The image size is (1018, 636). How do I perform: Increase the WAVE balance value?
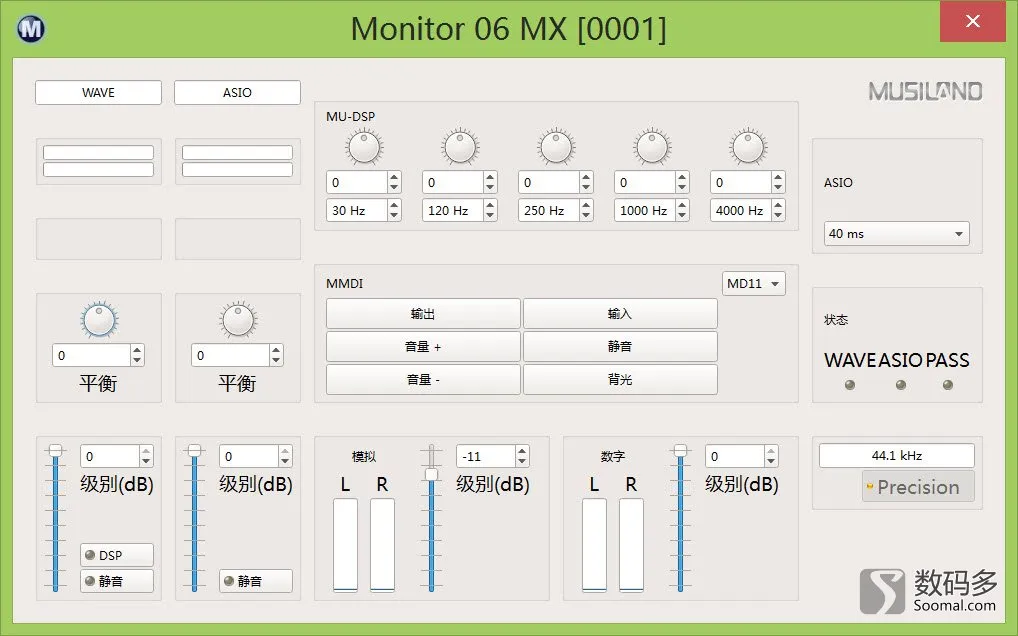click(x=137, y=350)
